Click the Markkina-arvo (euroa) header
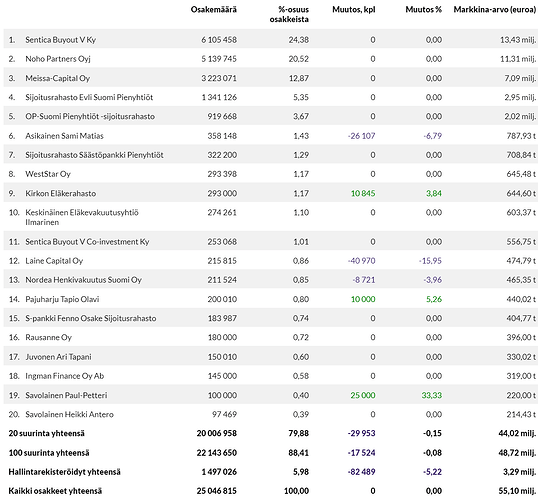The image size is (538, 500). point(494,10)
